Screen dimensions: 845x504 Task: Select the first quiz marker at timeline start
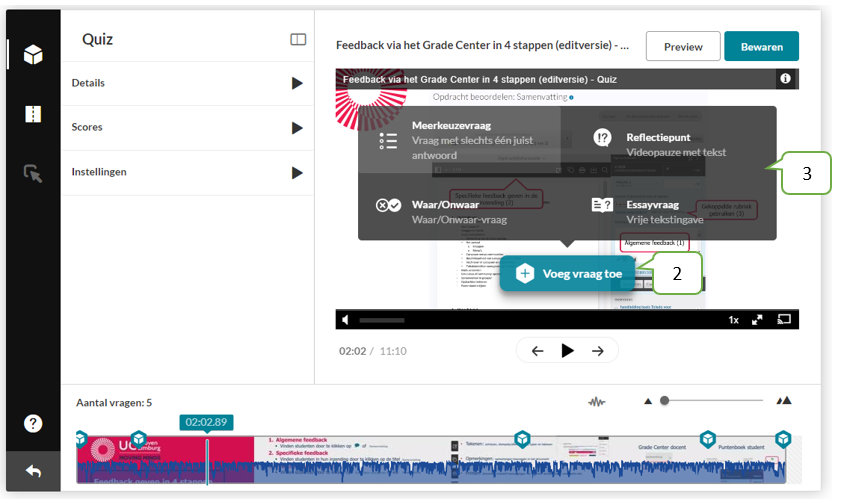tap(81, 439)
